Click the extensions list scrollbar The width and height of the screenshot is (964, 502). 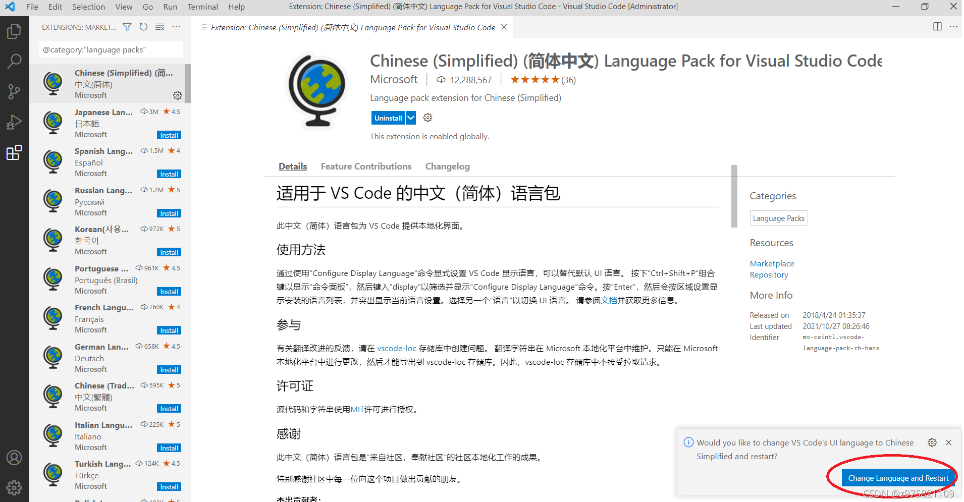tap(188, 83)
